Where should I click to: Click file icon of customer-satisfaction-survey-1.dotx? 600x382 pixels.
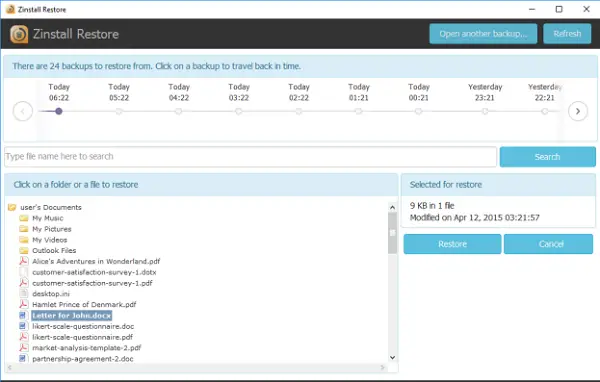(24, 272)
